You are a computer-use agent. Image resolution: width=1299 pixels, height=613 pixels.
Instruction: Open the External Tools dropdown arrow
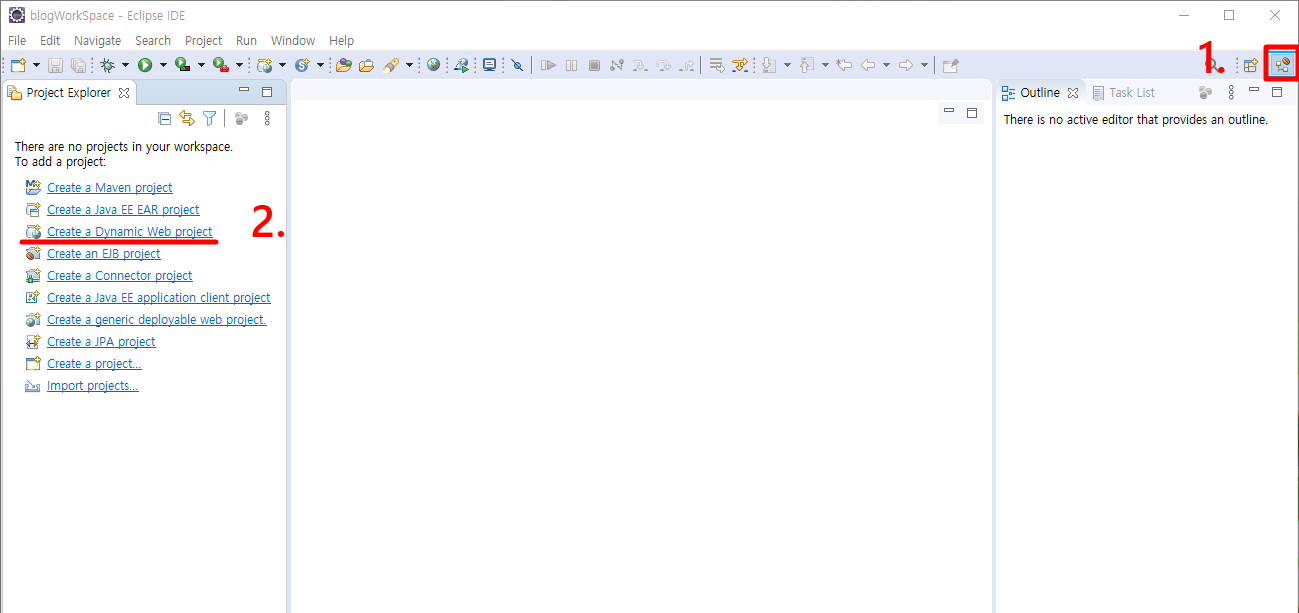(x=239, y=65)
